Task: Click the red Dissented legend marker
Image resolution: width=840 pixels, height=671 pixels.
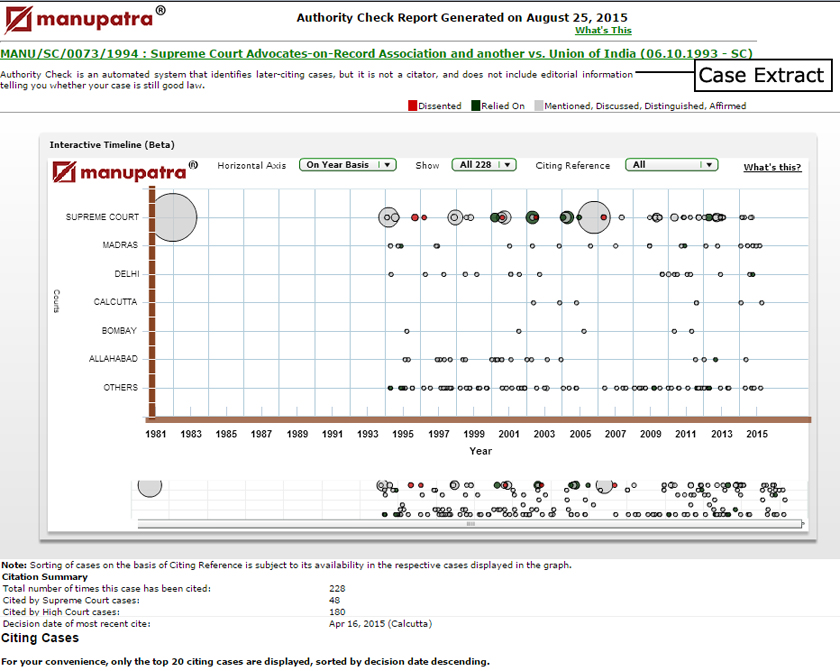Action: [x=411, y=105]
